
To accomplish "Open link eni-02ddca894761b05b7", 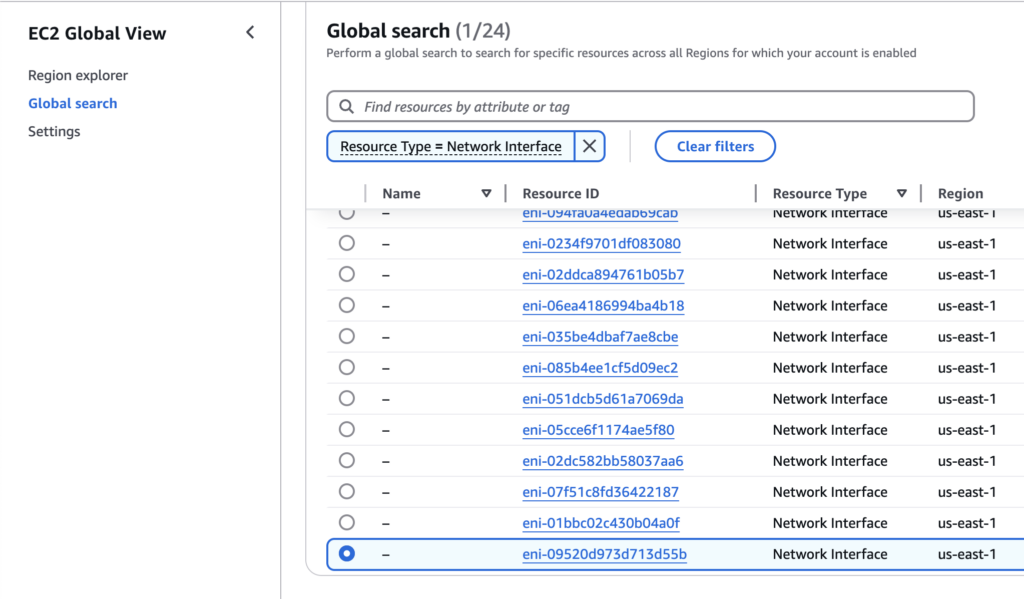I will tap(603, 275).
